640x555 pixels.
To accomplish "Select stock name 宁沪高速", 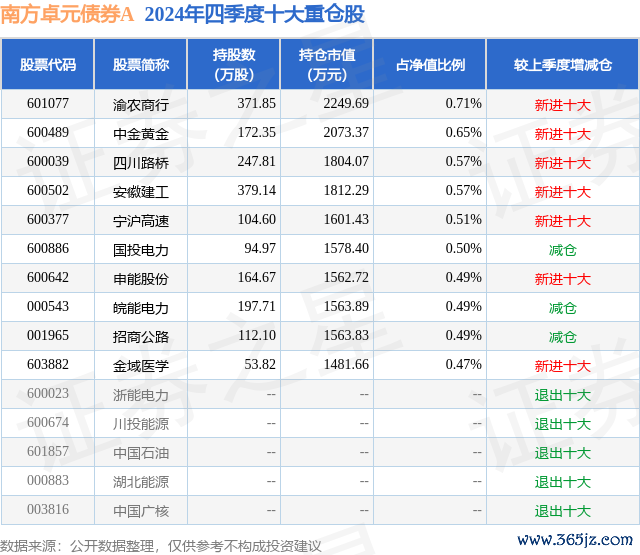I will pos(141,221).
